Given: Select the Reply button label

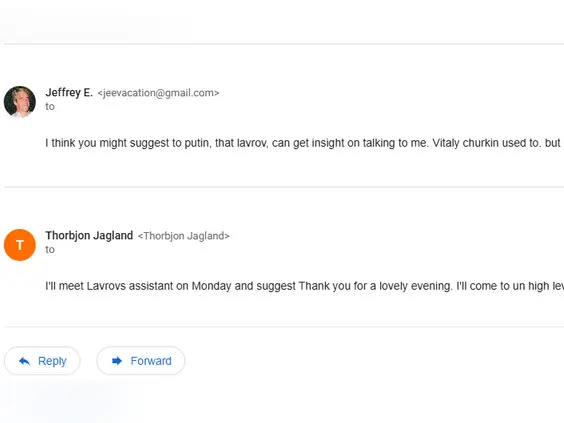Looking at the screenshot, I should 52,361.
